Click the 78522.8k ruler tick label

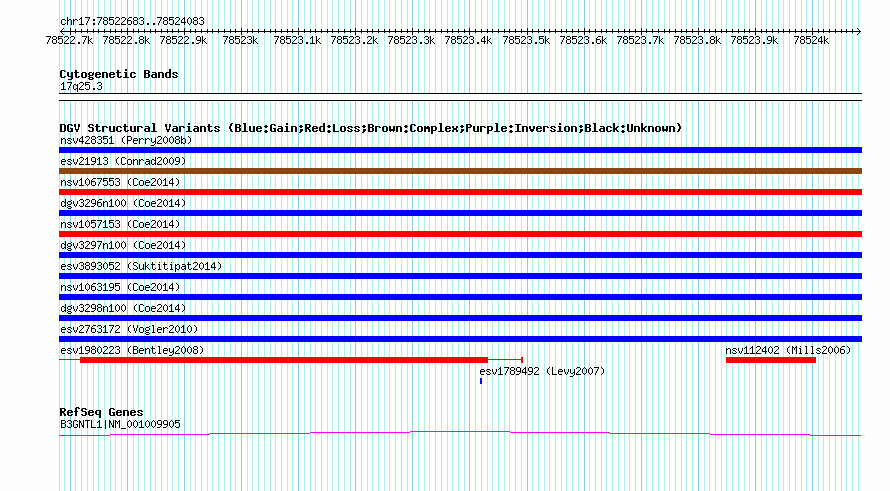tap(126, 41)
